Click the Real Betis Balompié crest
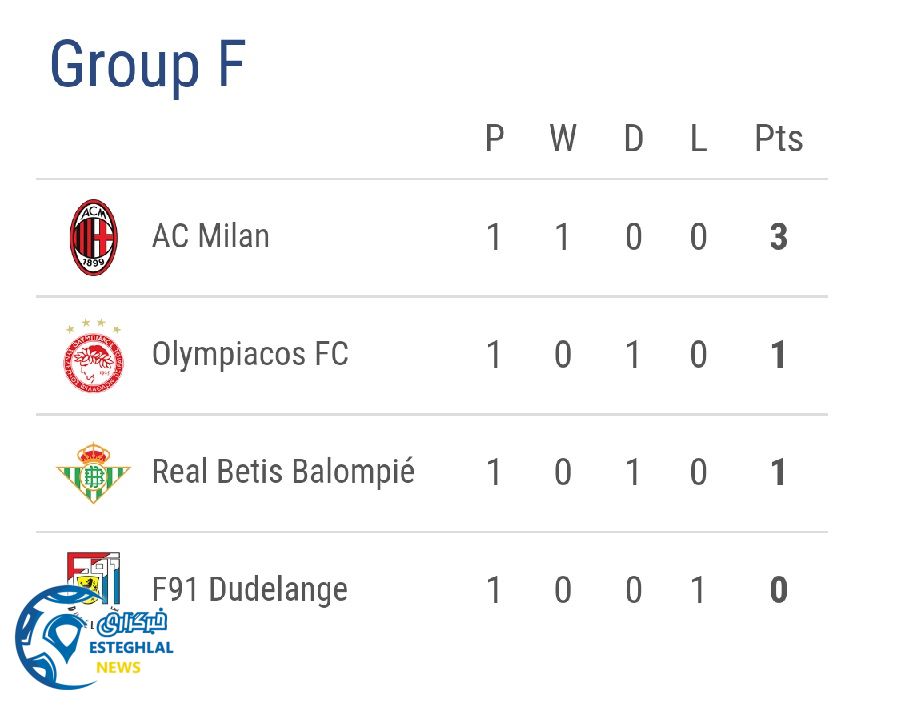Viewport: 900px width, 716px height. 93,472
